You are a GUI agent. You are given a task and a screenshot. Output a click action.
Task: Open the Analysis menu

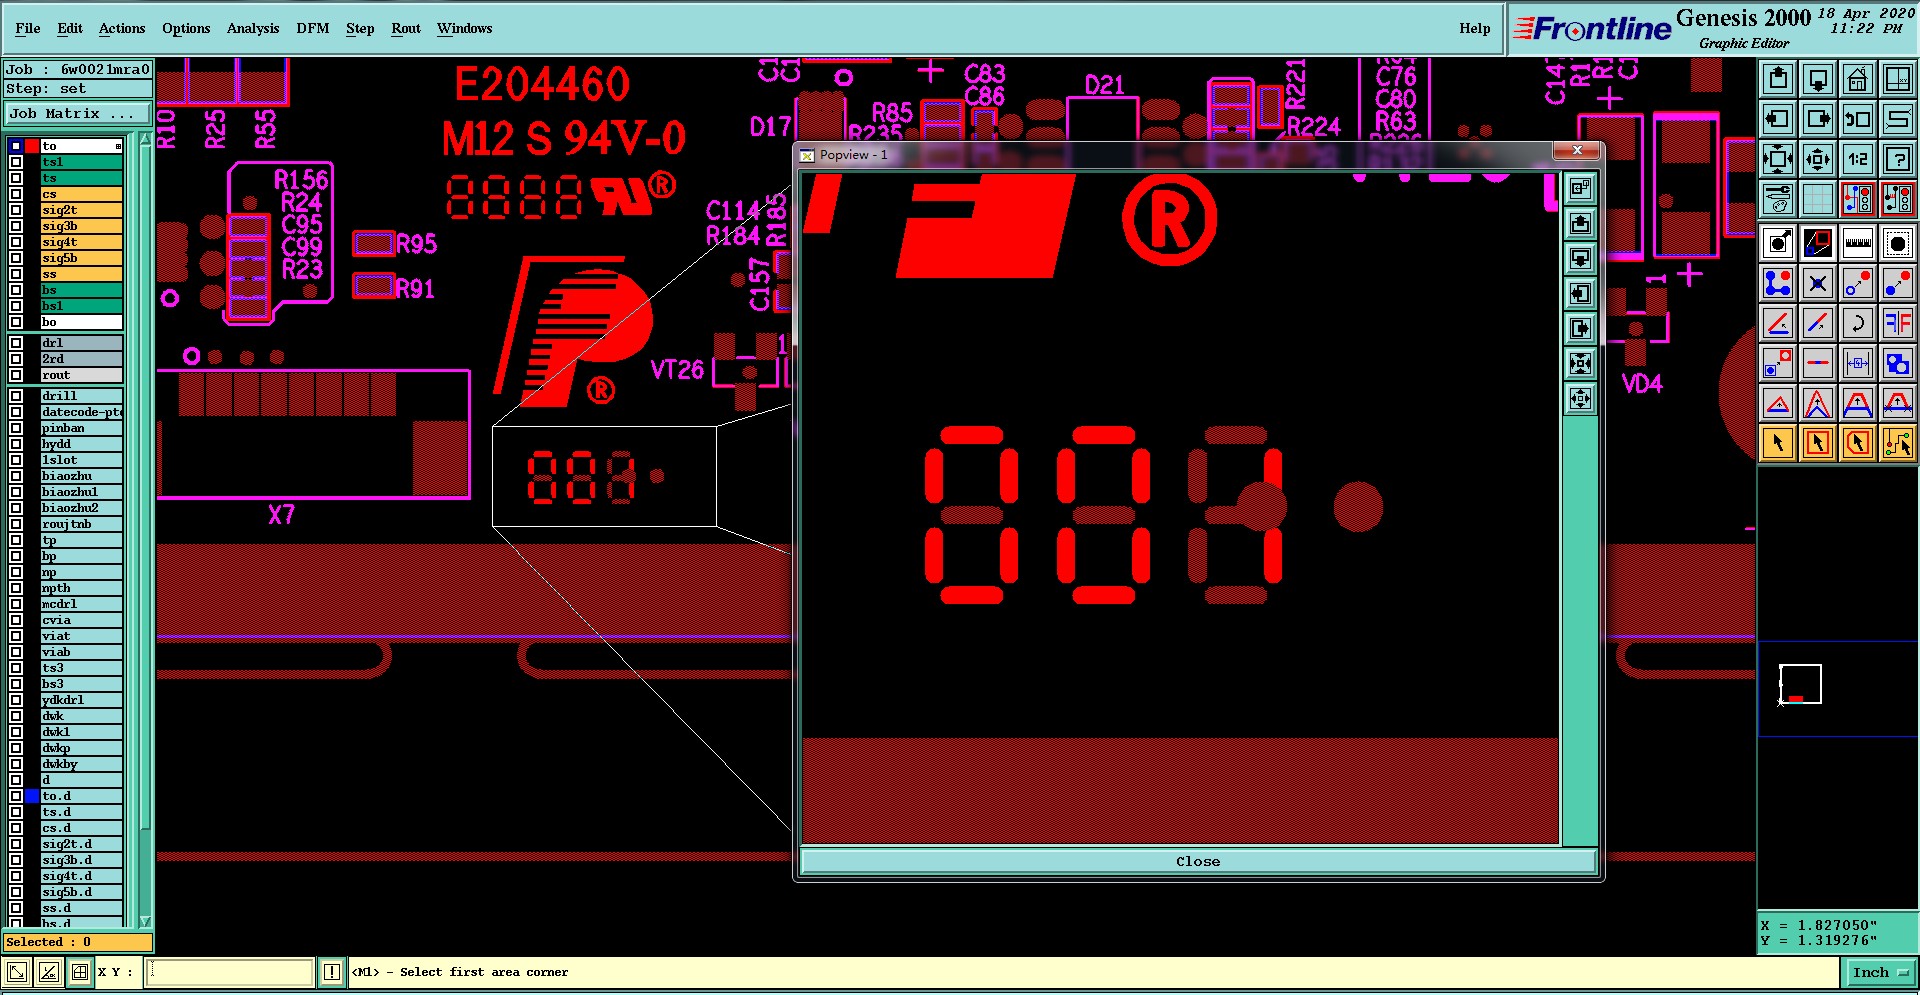(253, 28)
